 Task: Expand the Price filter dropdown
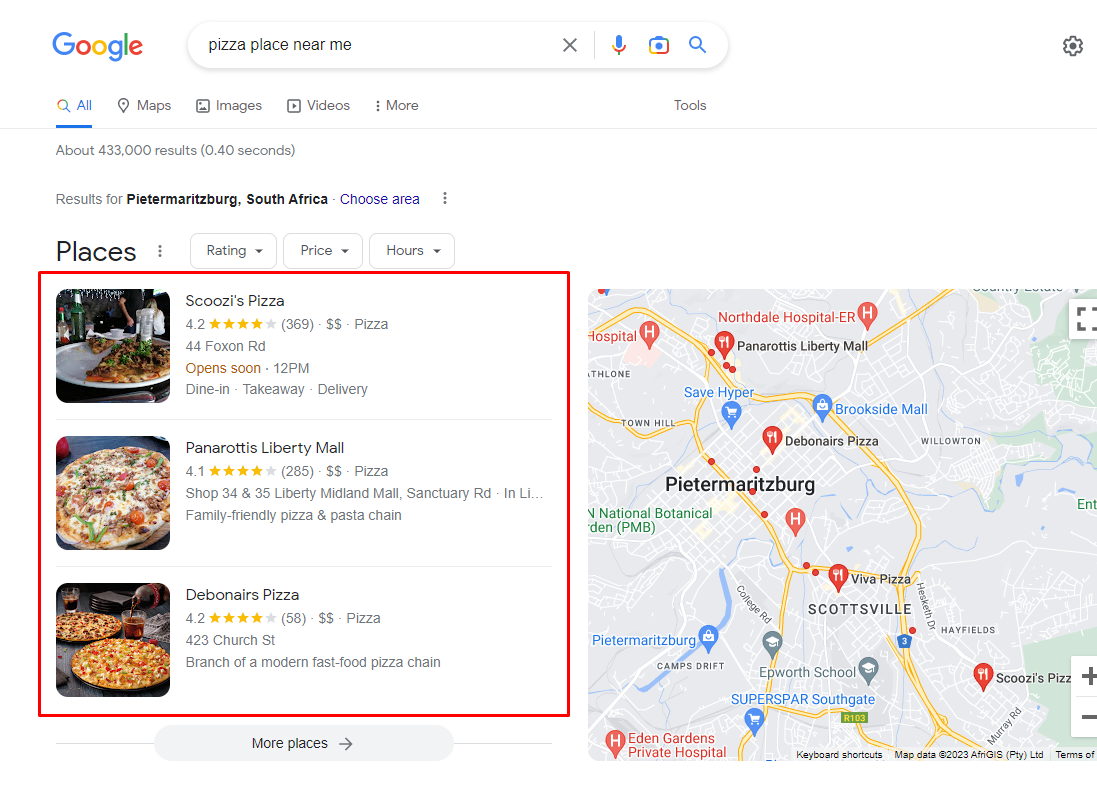pos(323,250)
